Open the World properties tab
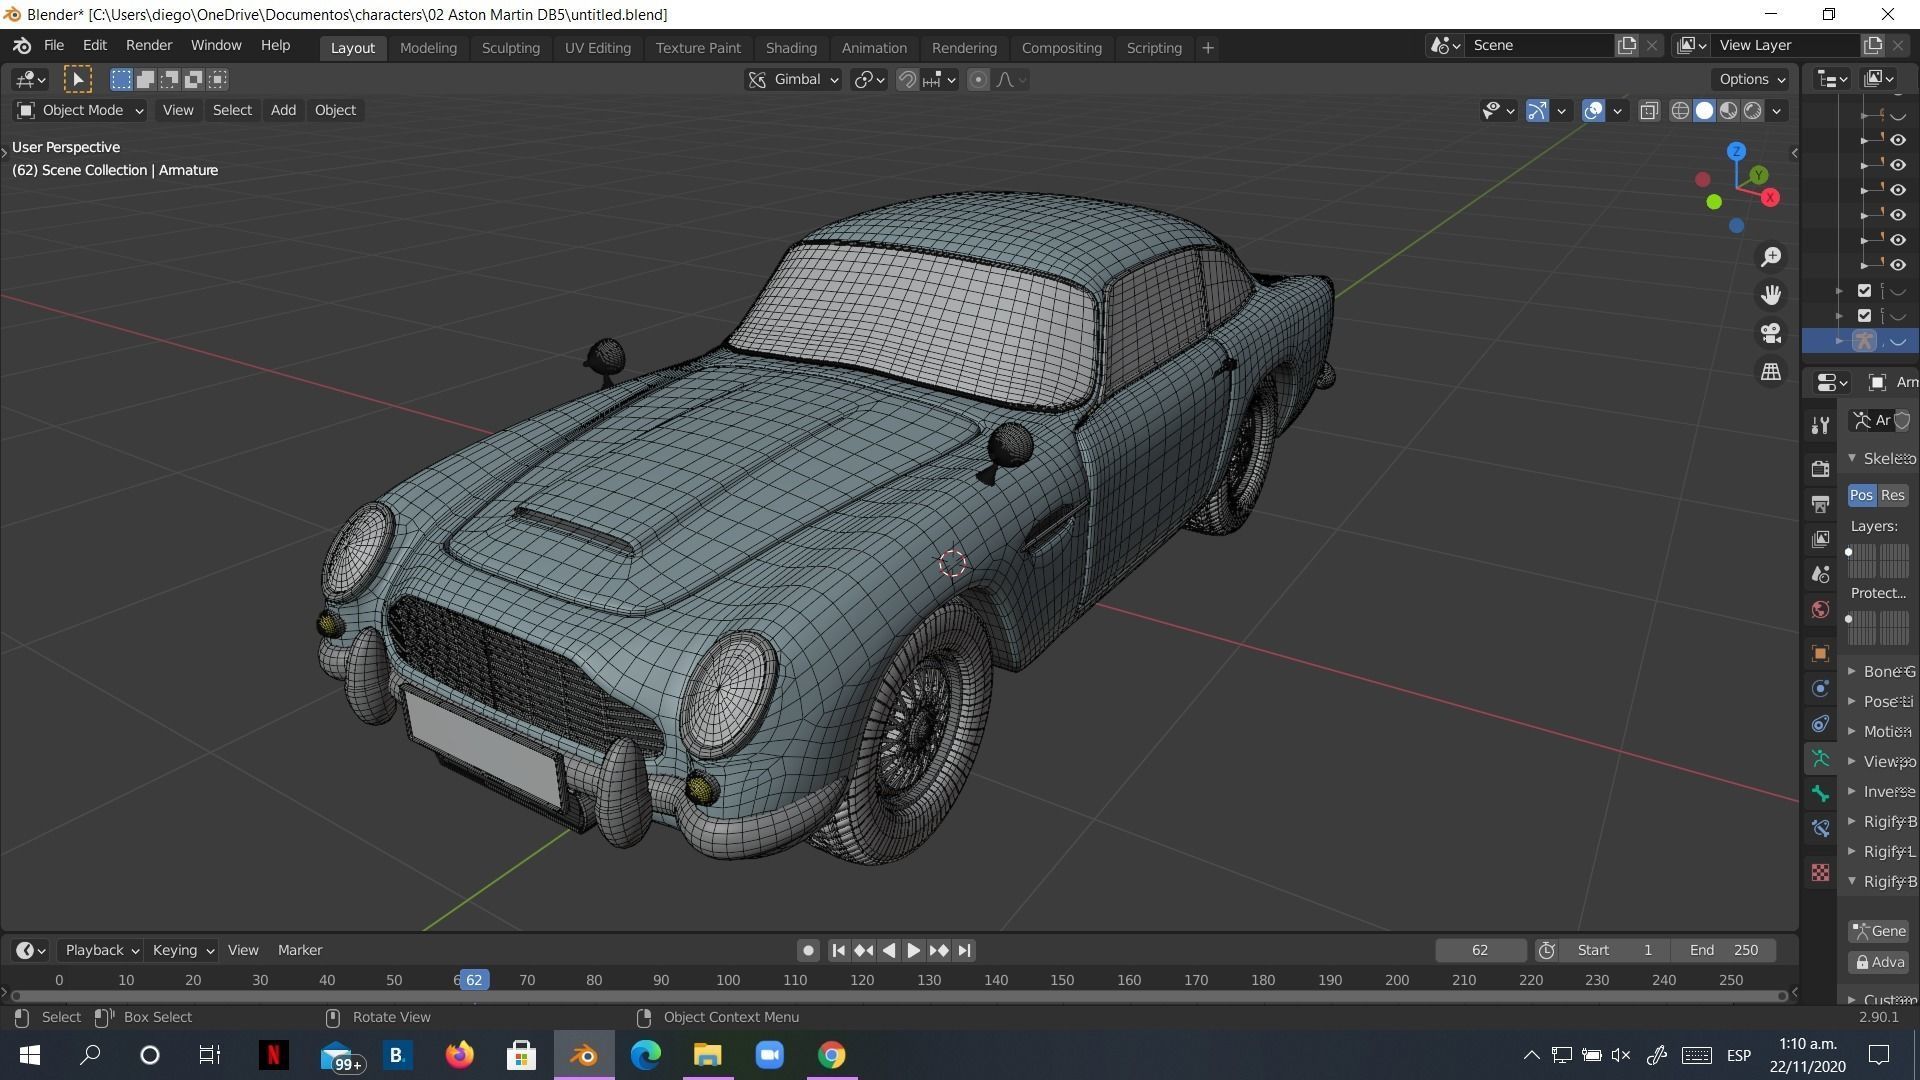 point(1820,610)
